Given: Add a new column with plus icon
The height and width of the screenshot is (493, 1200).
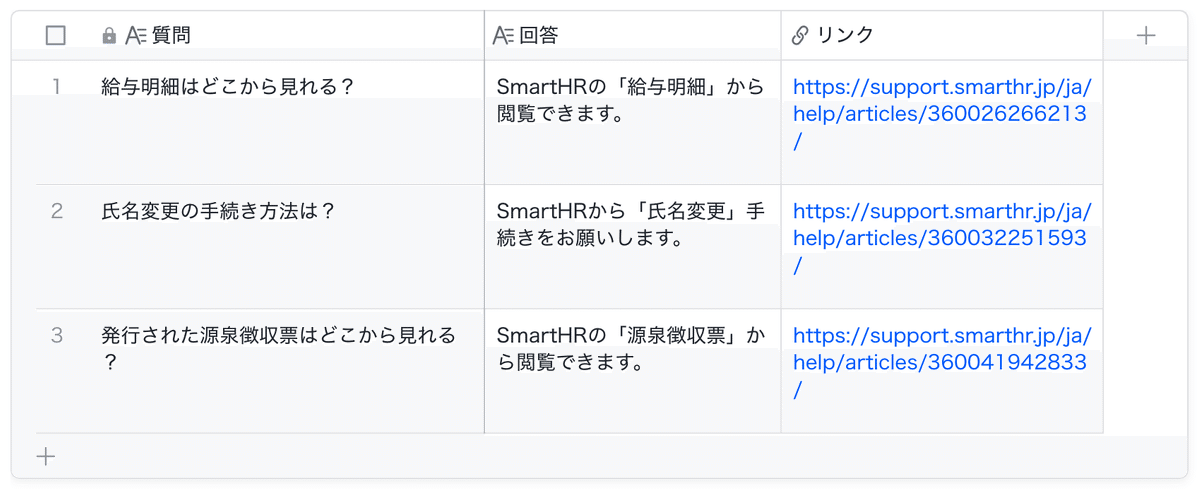Looking at the screenshot, I should pos(1146,35).
